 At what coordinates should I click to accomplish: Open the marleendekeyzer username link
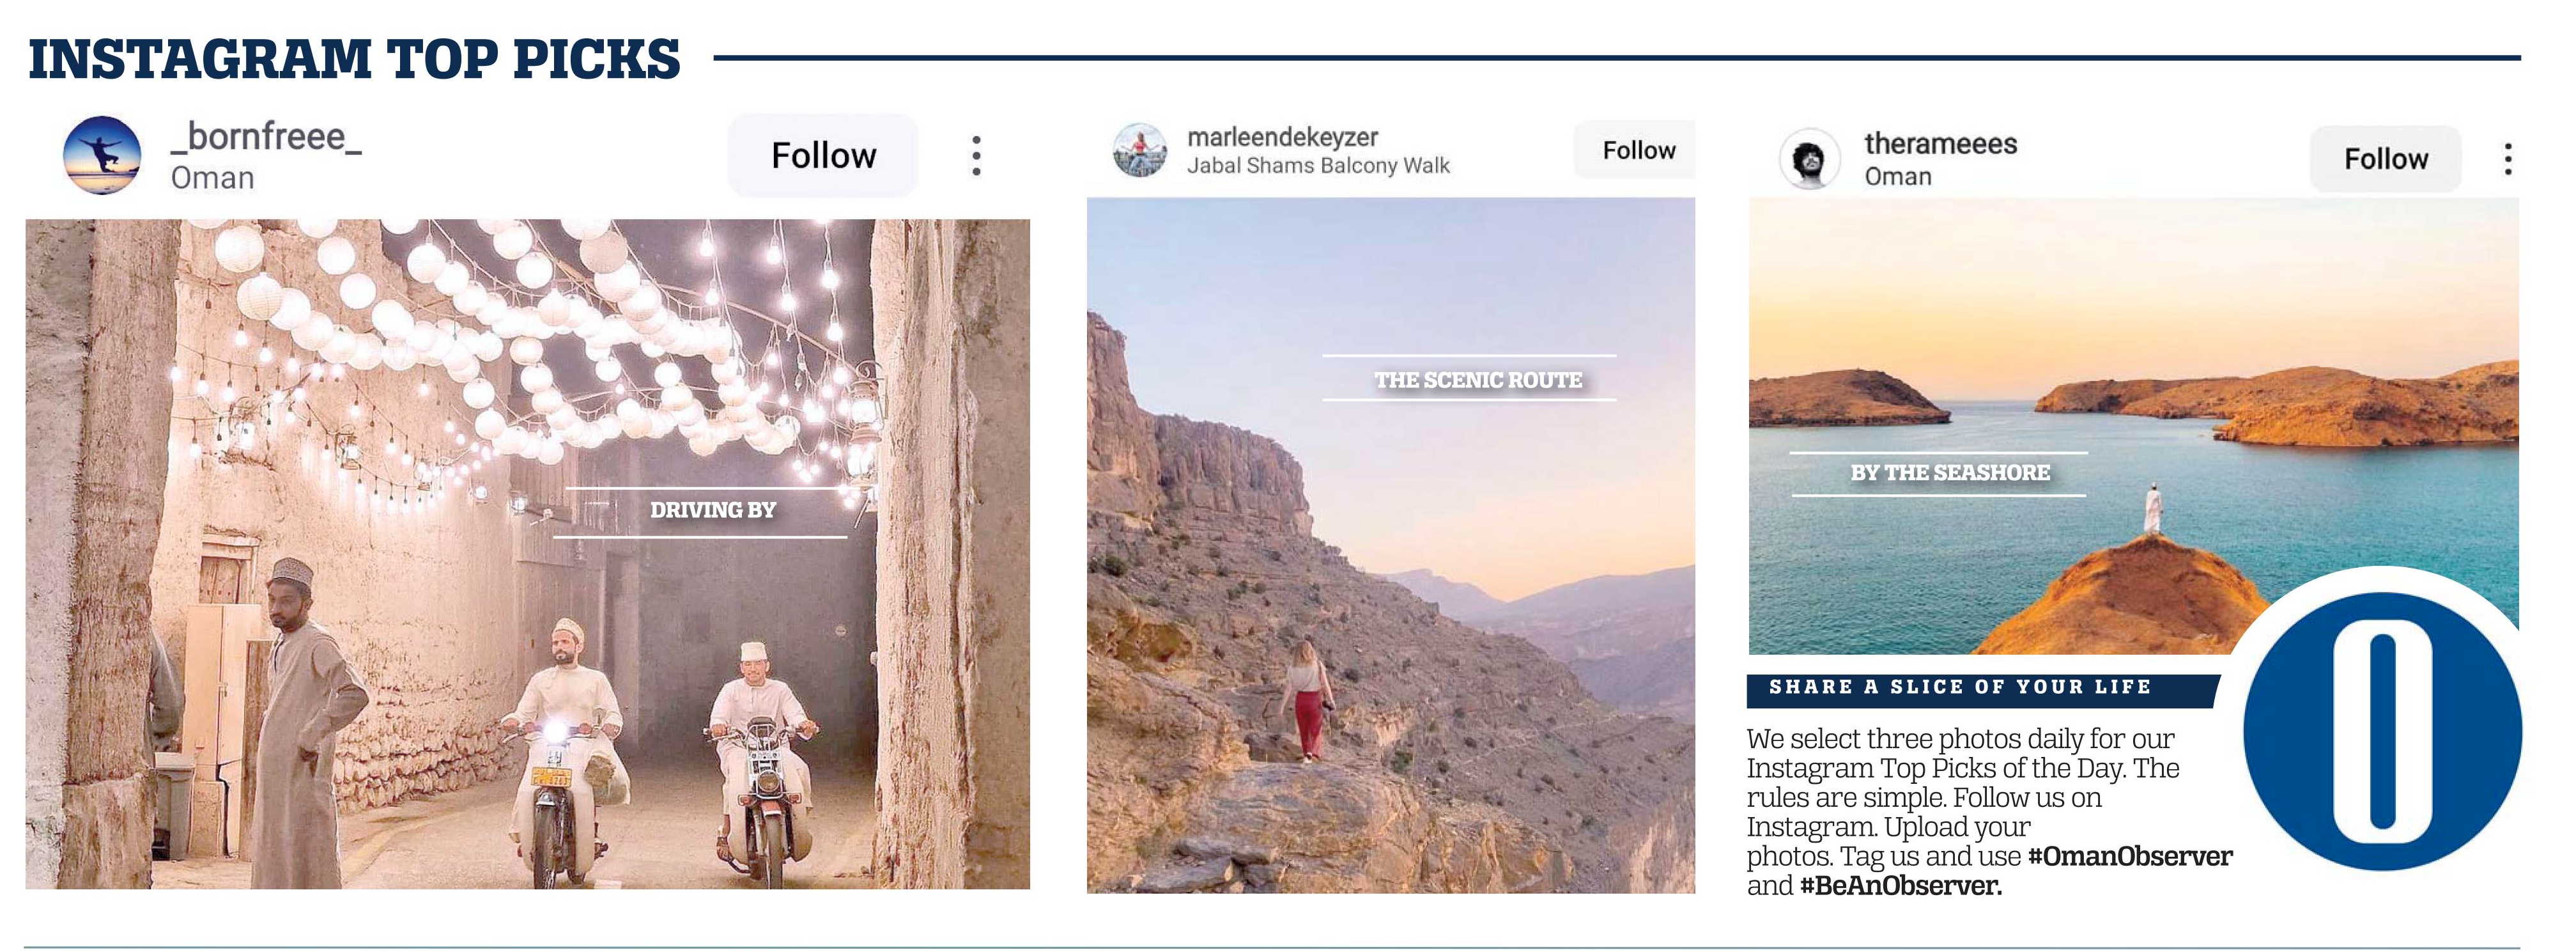pos(1282,137)
